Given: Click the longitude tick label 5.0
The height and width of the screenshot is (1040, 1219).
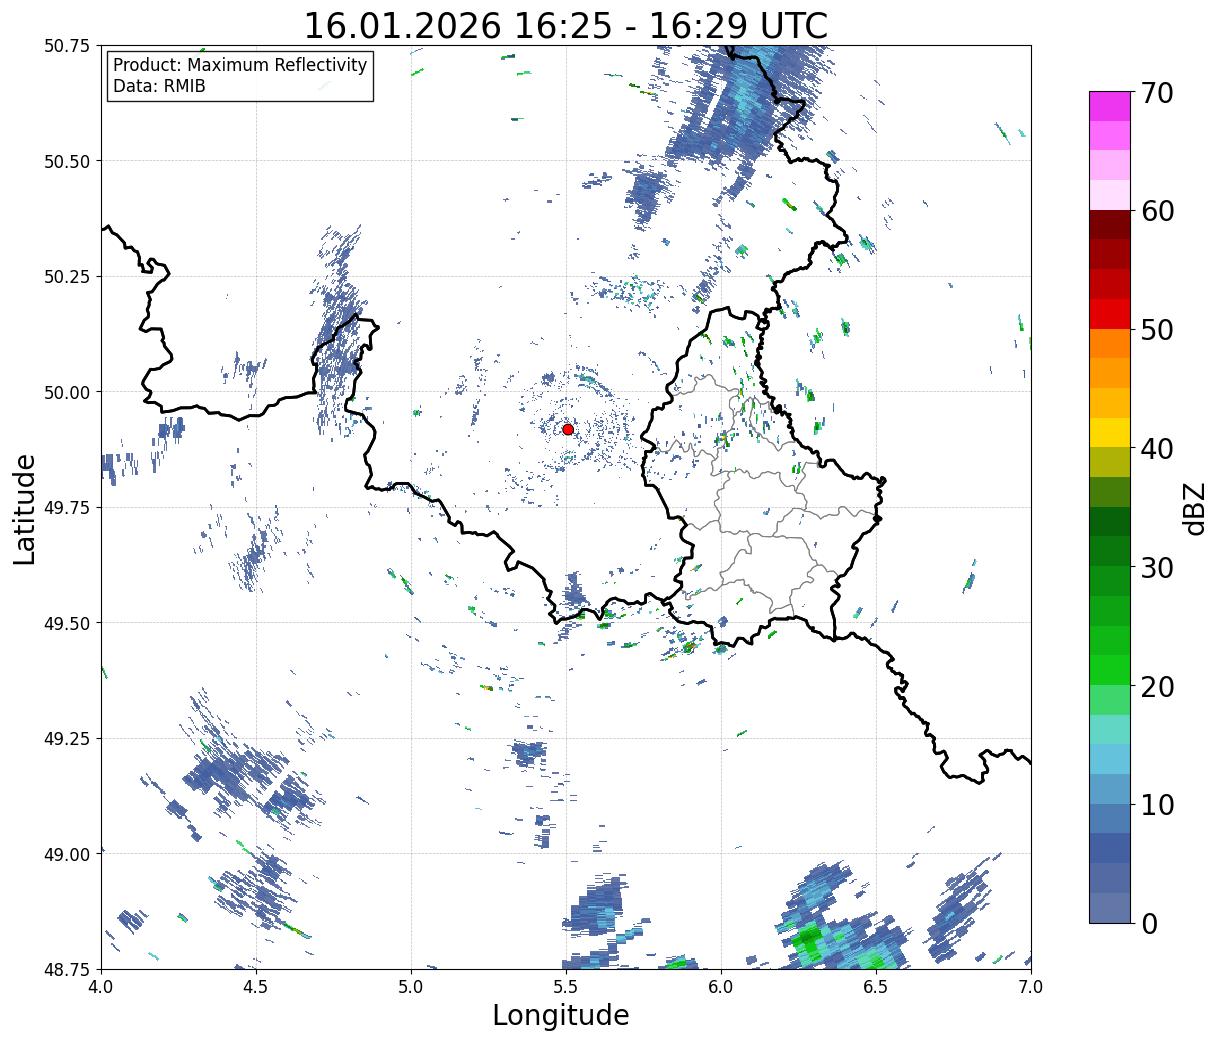Looking at the screenshot, I should tap(411, 986).
